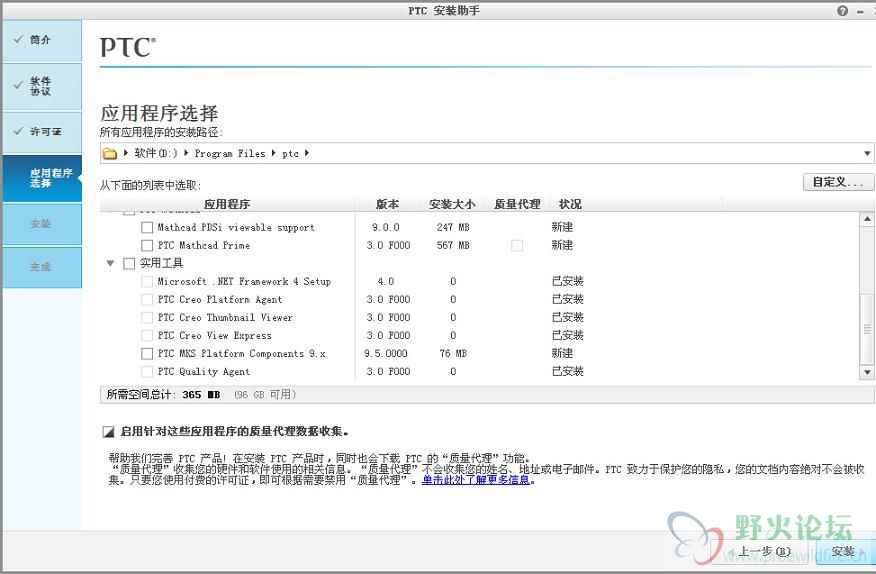Image resolution: width=876 pixels, height=574 pixels.
Task: Select 软件(D:) path segment
Action: pos(156,153)
